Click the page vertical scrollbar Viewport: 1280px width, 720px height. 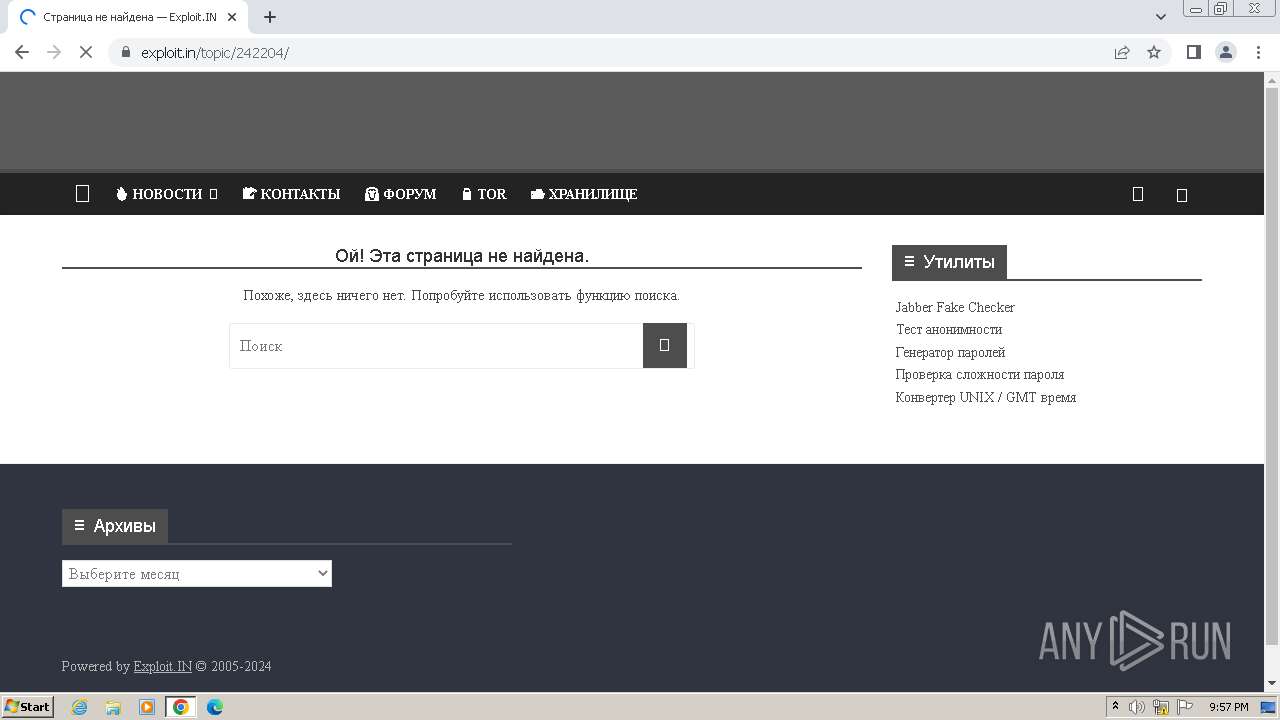click(x=1272, y=365)
